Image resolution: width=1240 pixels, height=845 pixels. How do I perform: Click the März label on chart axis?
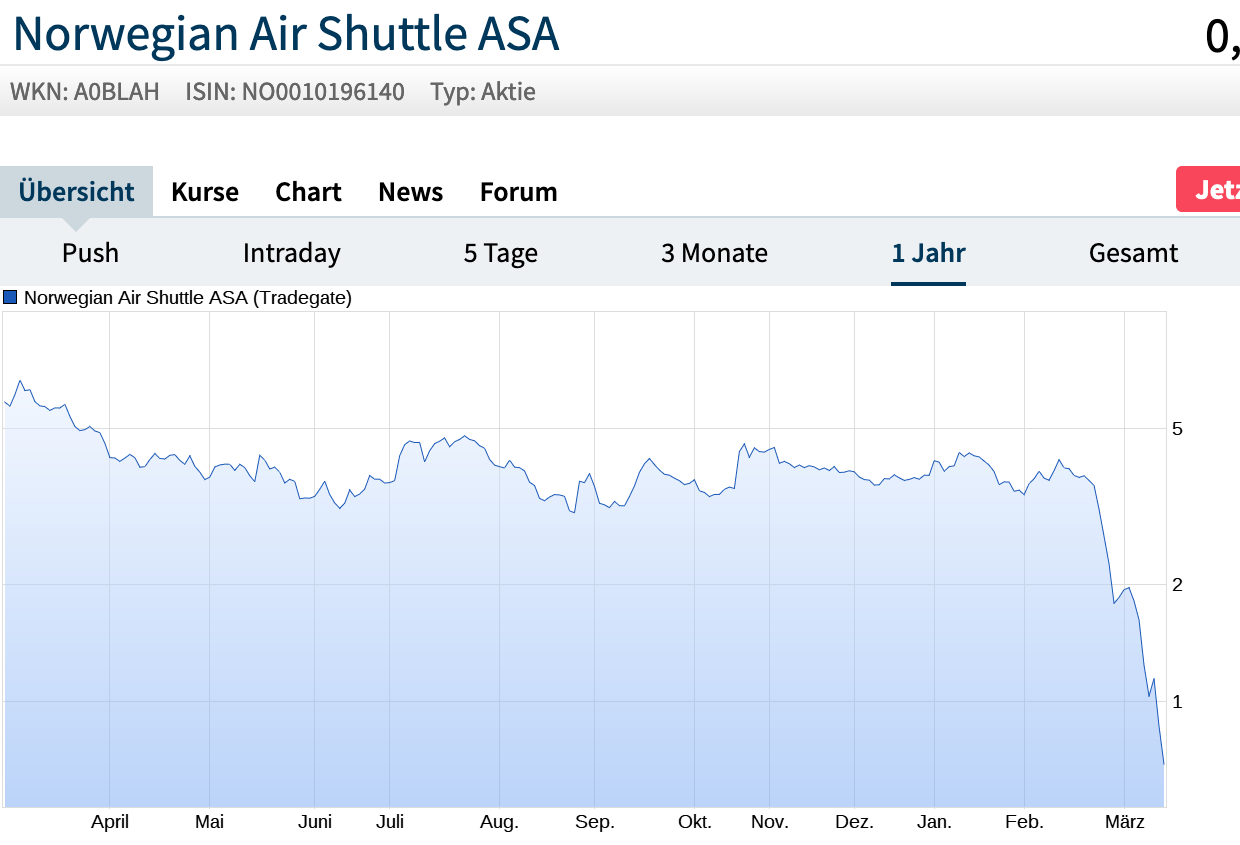pyautogui.click(x=1124, y=822)
